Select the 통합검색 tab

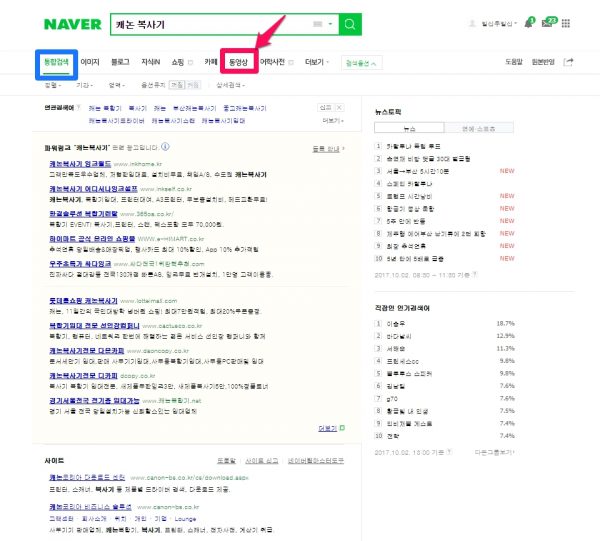click(x=56, y=62)
